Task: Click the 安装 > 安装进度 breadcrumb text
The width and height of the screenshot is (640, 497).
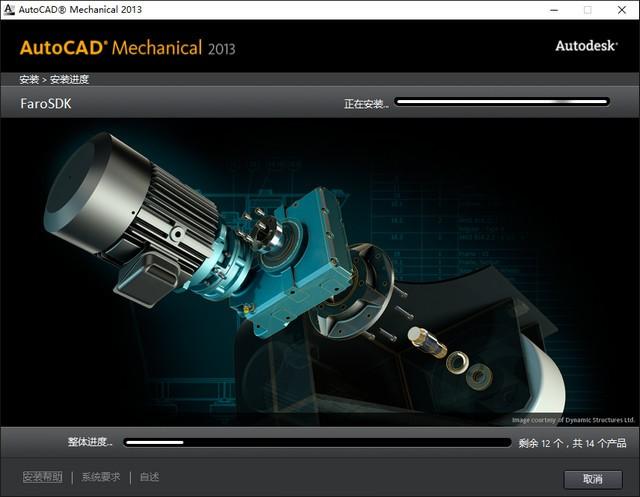Action: (x=54, y=79)
